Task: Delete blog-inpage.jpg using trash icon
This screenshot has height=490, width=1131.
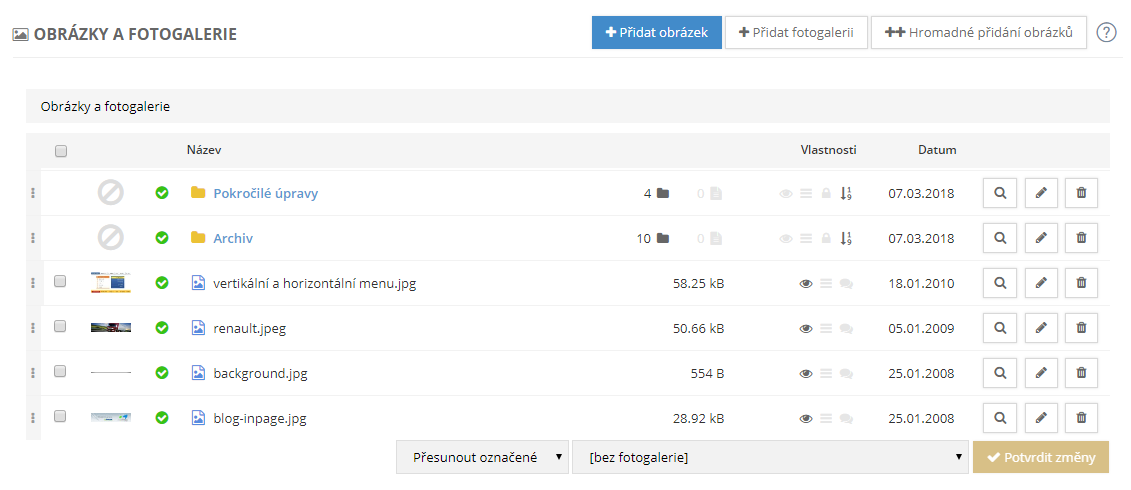Action: (1081, 418)
